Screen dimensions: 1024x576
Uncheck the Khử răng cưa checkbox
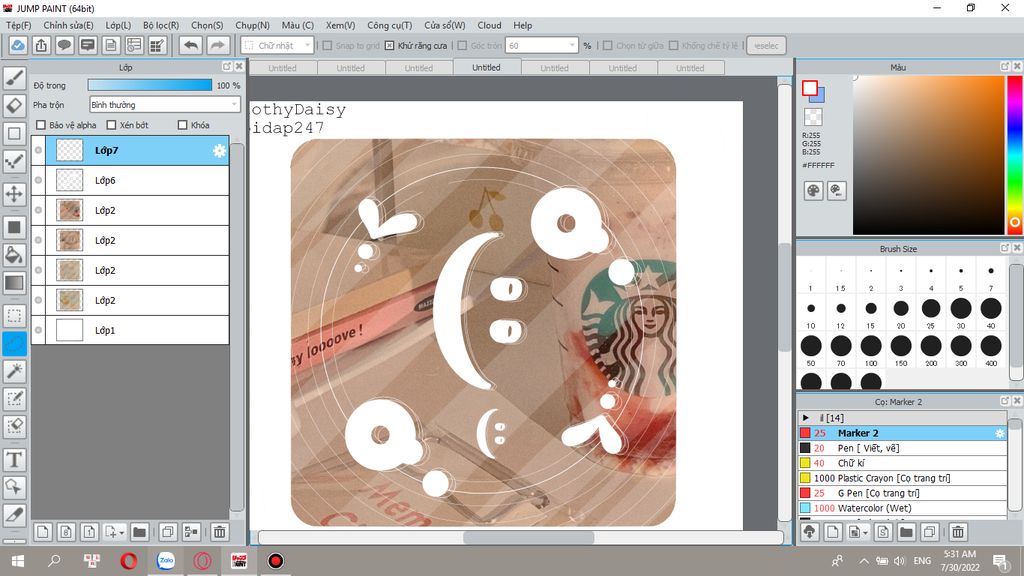390,46
